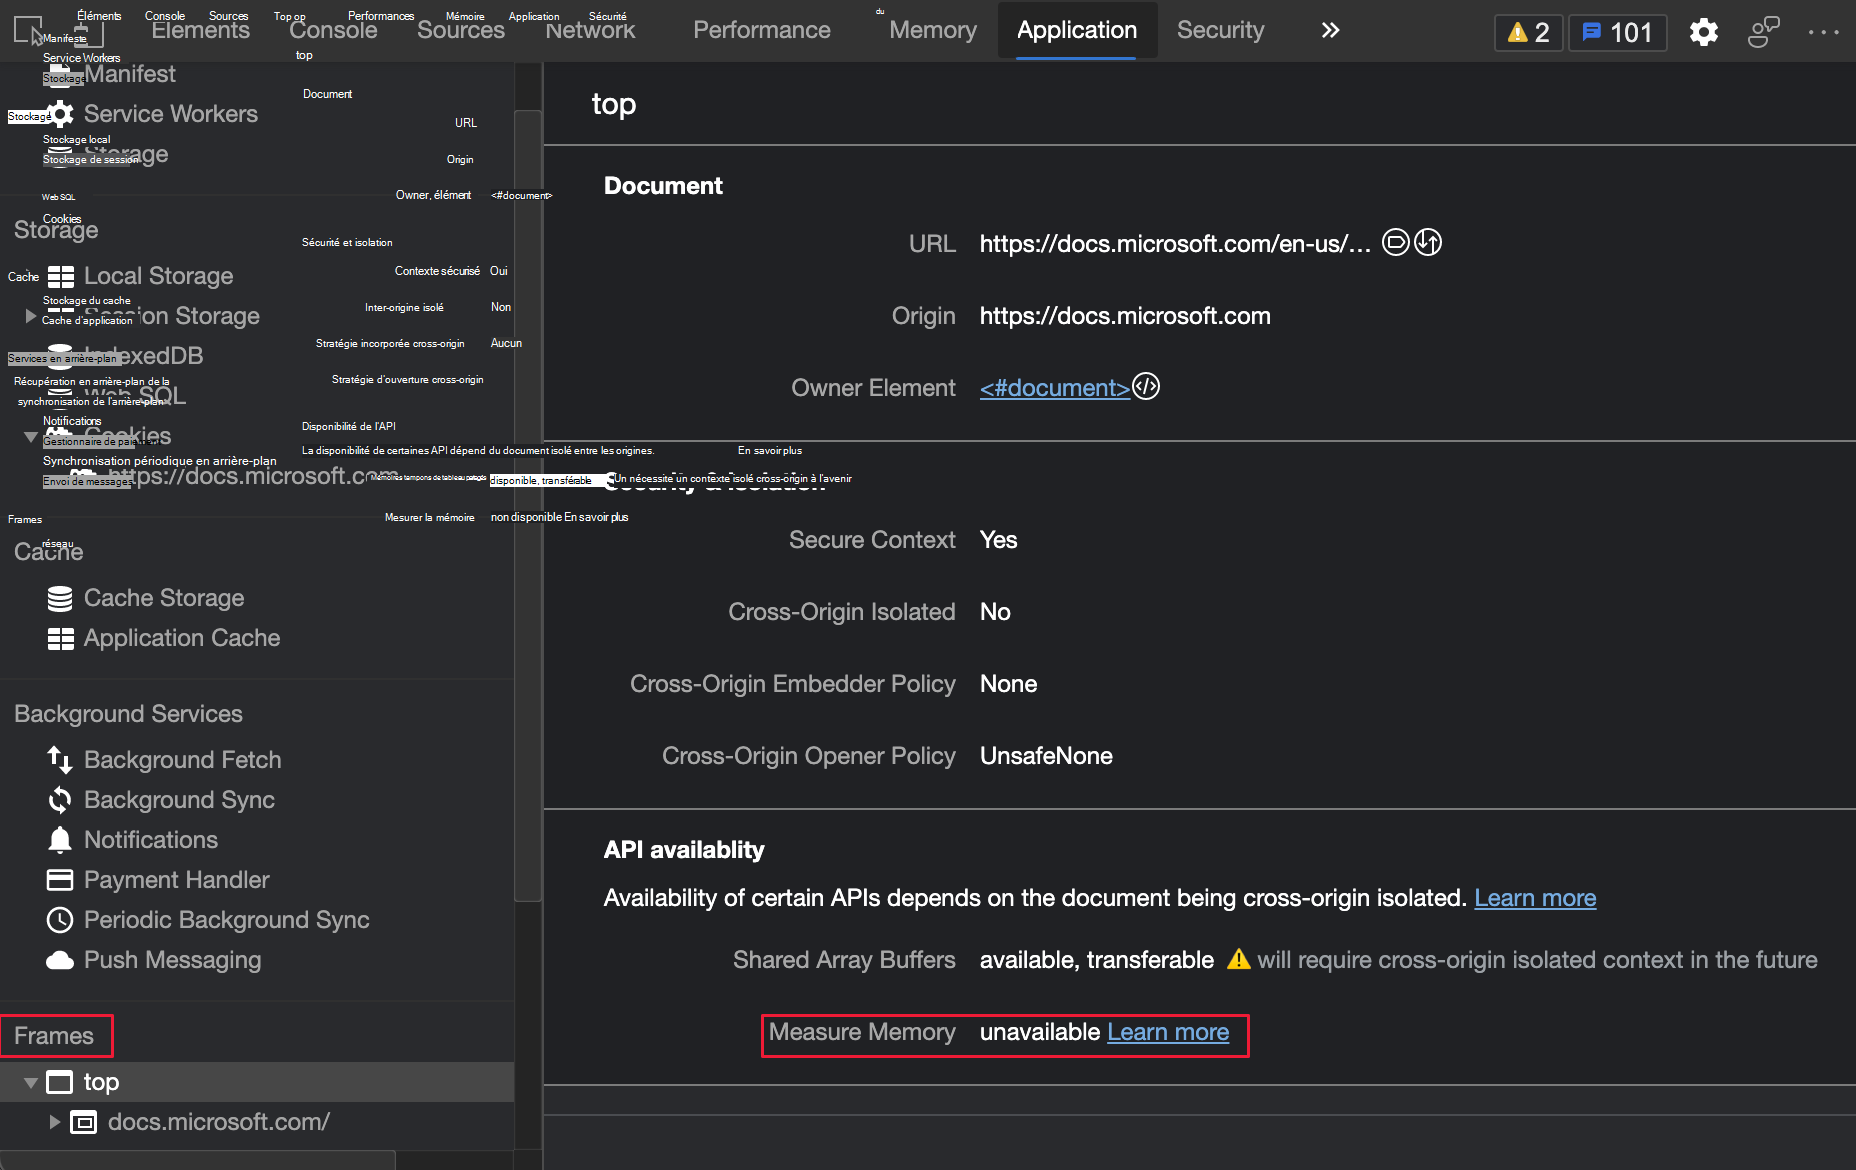Click the Measure Memory value unavailable
The height and width of the screenshot is (1170, 1856).
1040,1032
